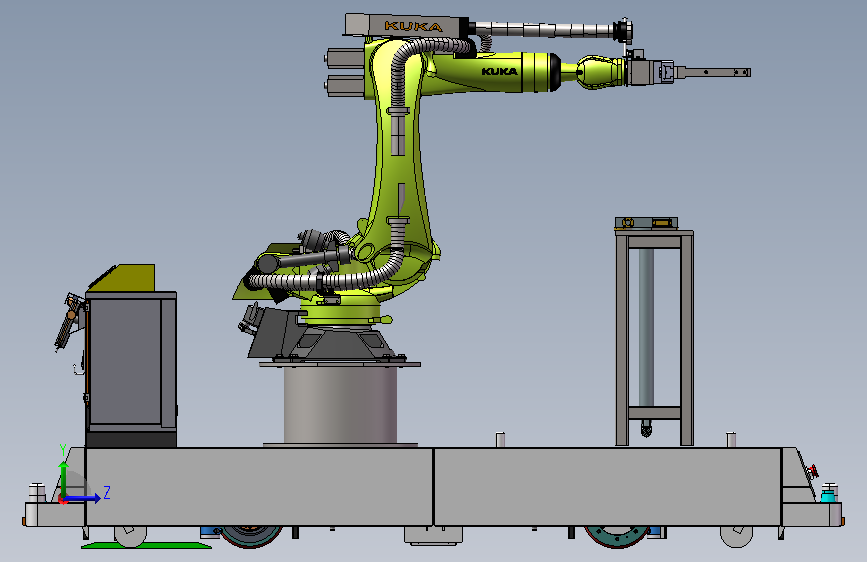Click the red emergency stop on right slope
This screenshot has height=562, width=867.
[812, 472]
